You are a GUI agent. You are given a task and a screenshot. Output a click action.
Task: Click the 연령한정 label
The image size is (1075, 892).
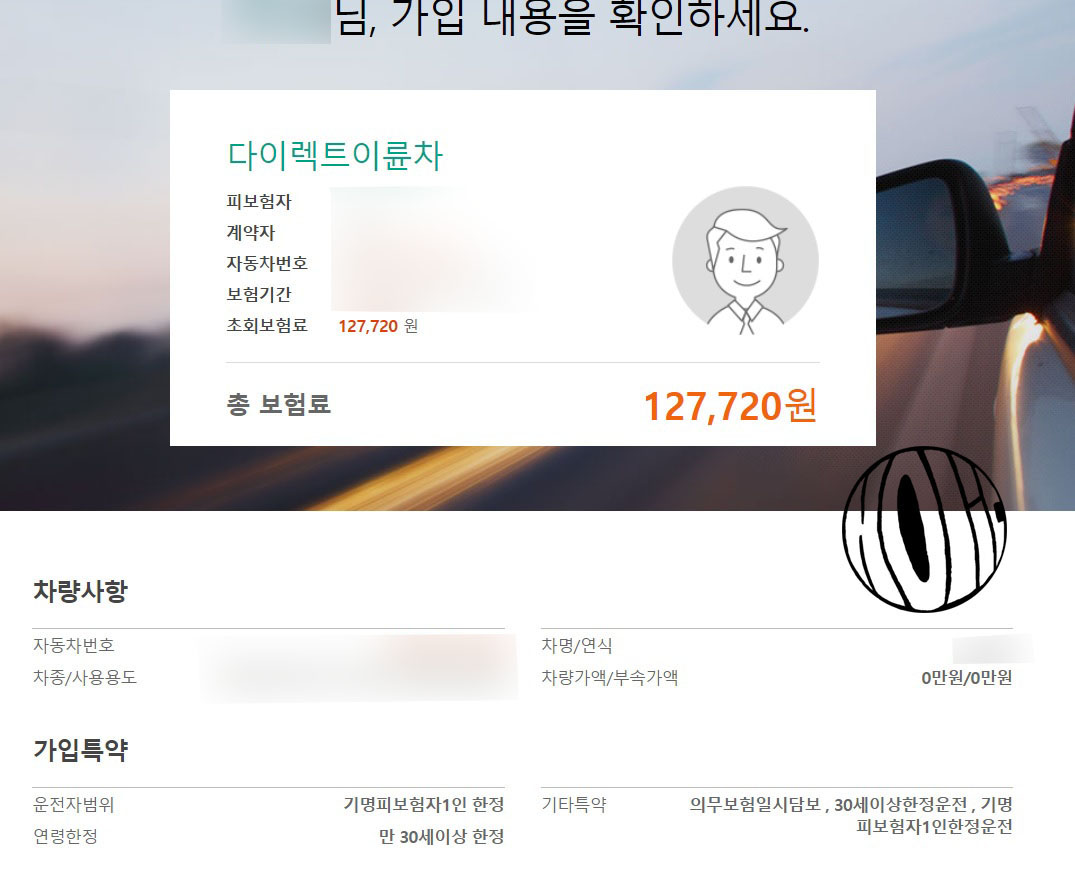(x=65, y=836)
